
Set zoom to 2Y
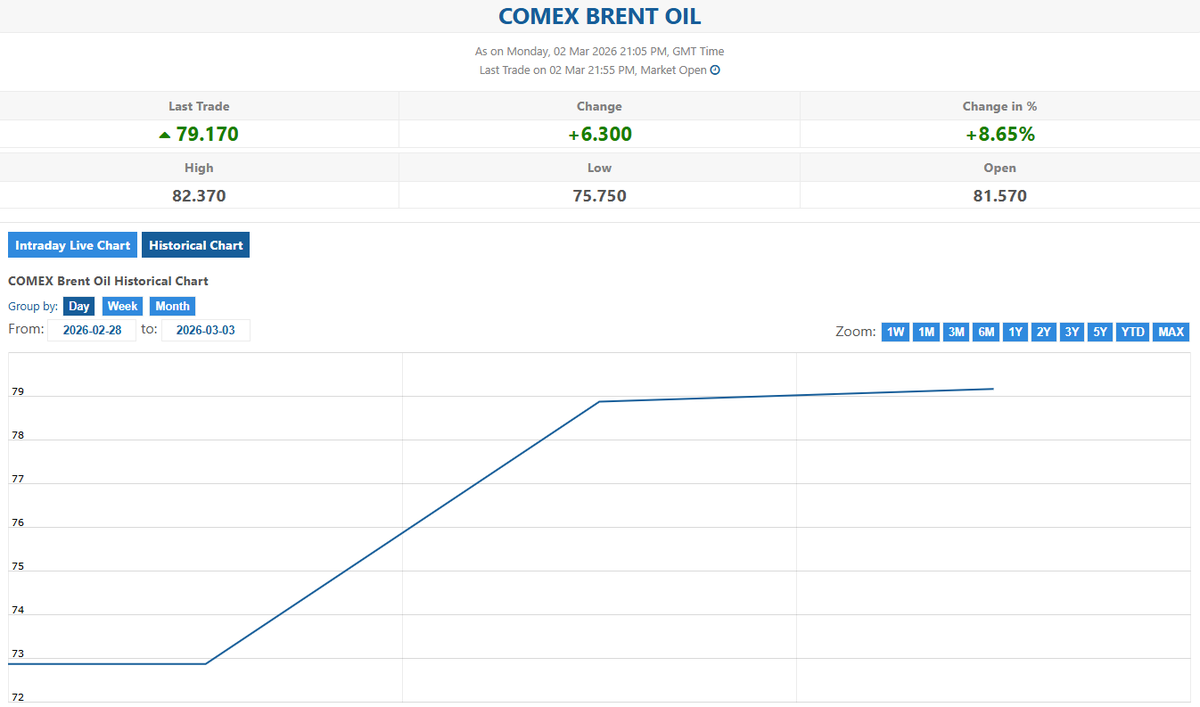(x=1044, y=332)
